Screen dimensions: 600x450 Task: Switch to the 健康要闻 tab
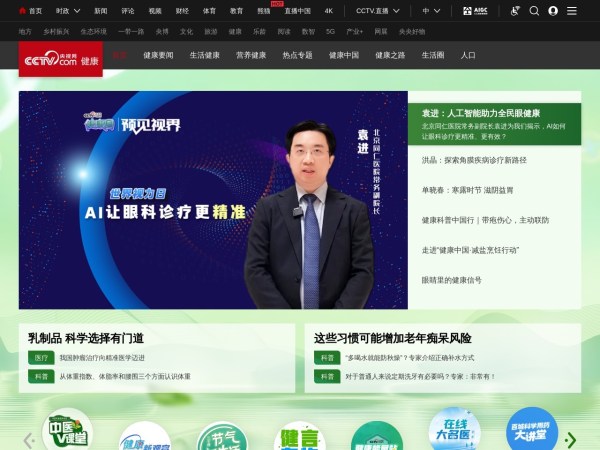[154, 55]
